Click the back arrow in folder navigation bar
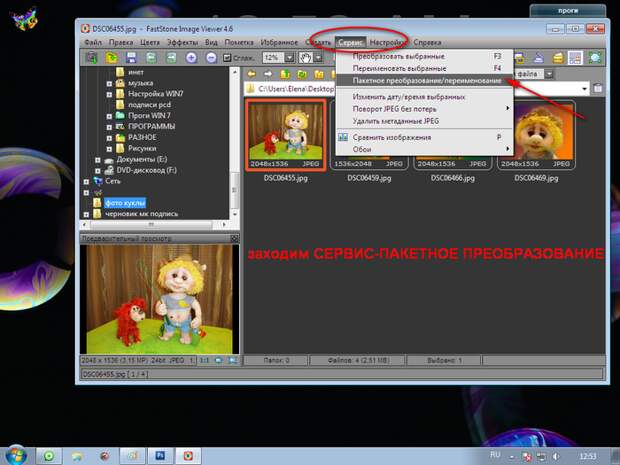620x465 pixels. pos(251,74)
